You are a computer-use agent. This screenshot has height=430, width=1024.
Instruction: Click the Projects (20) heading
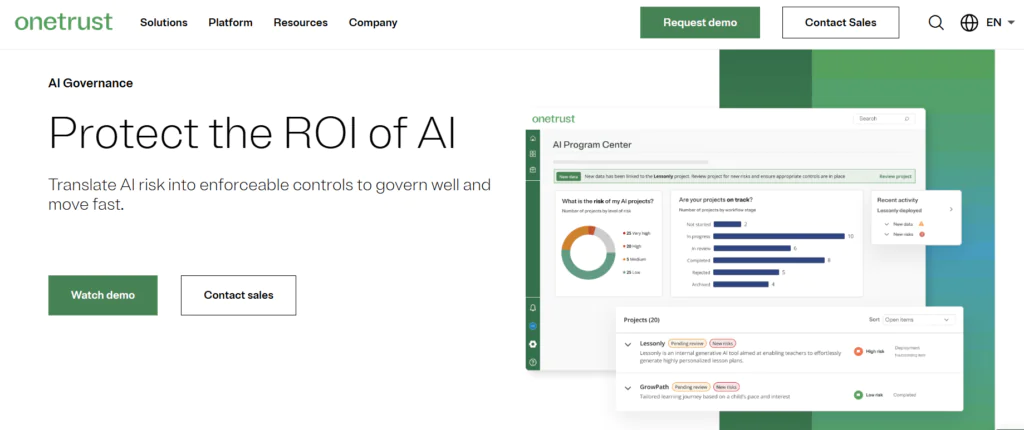click(641, 320)
